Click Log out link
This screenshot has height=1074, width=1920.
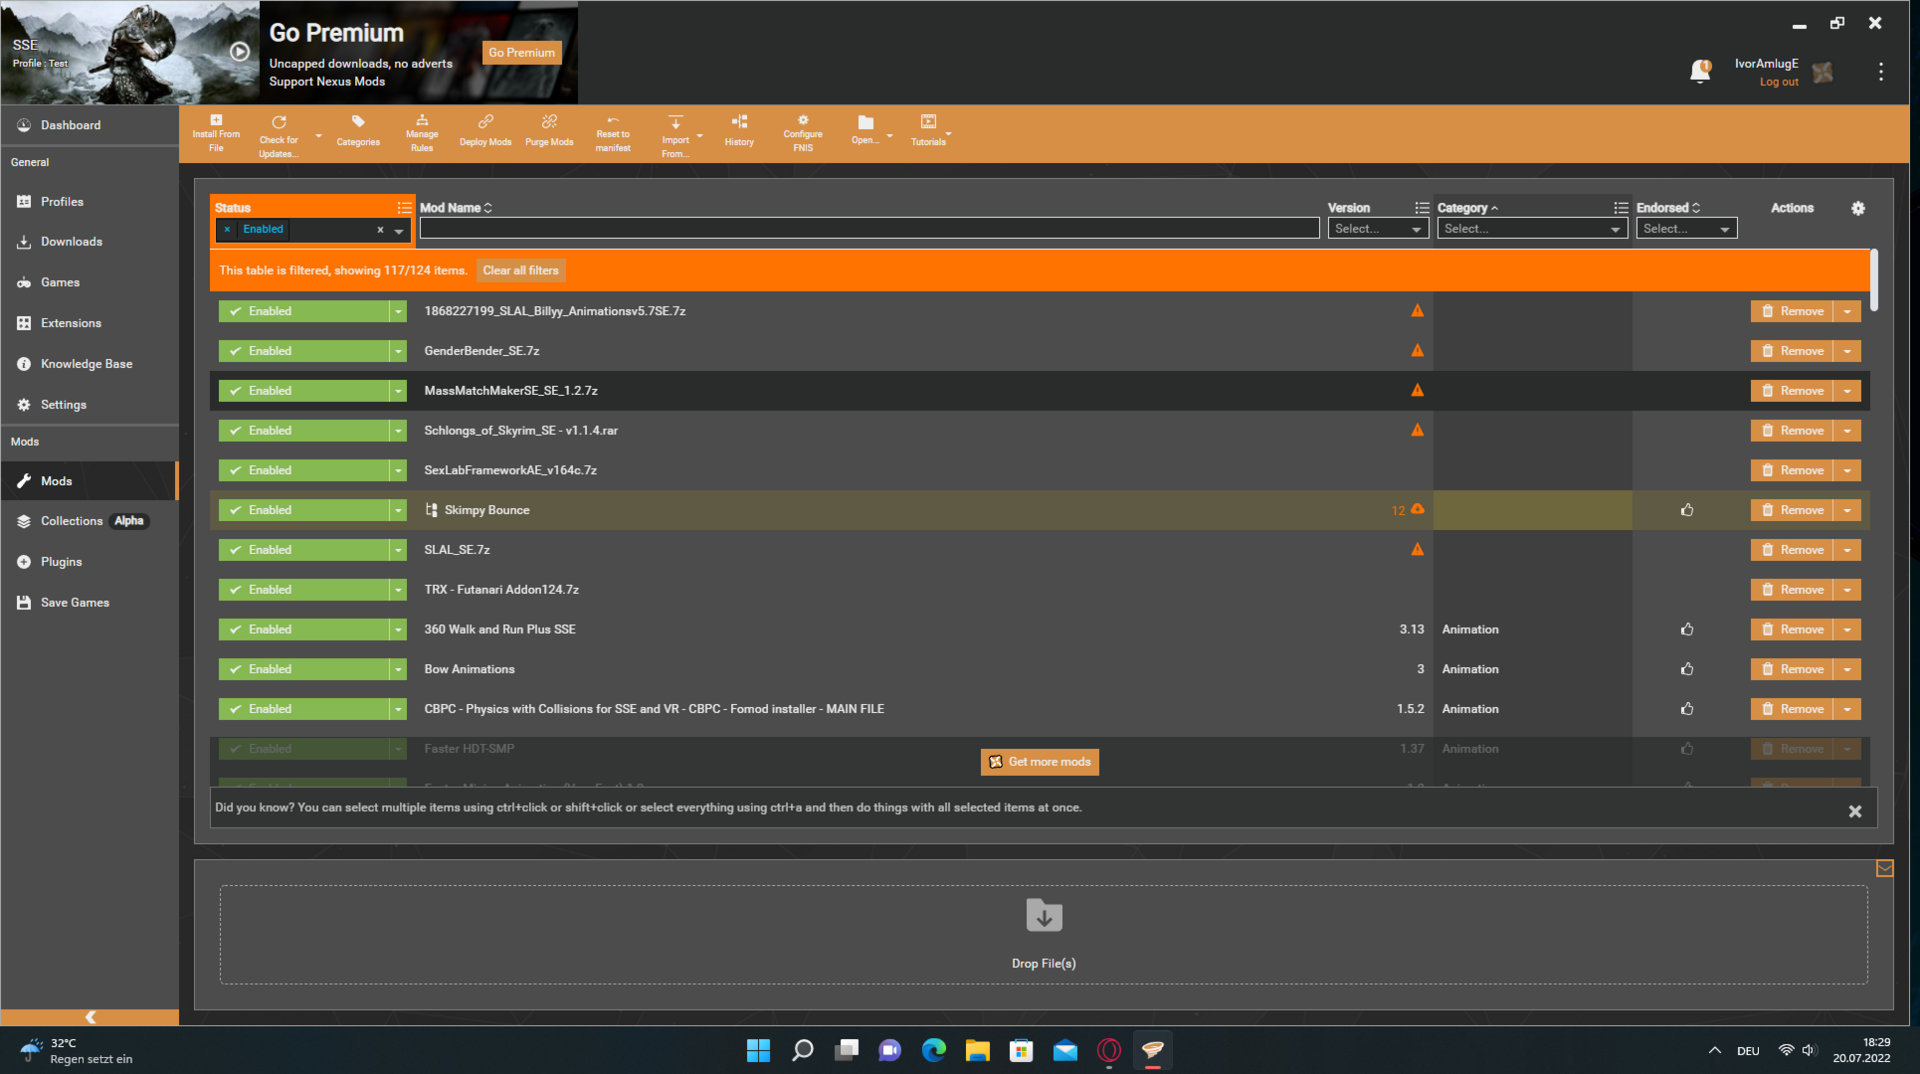1778,82
